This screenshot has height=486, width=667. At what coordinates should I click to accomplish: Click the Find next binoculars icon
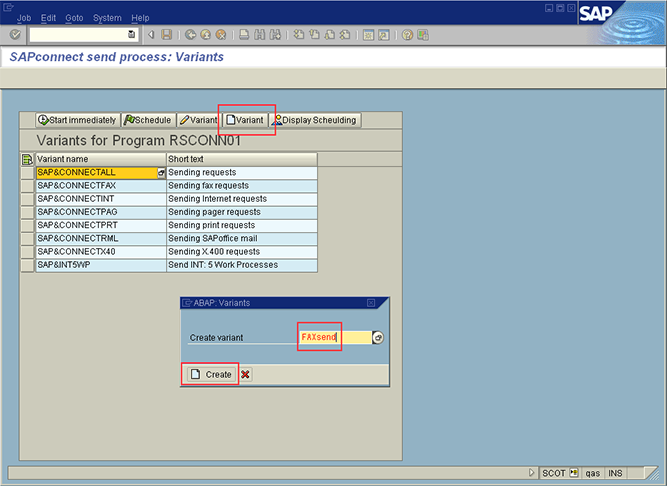275,34
